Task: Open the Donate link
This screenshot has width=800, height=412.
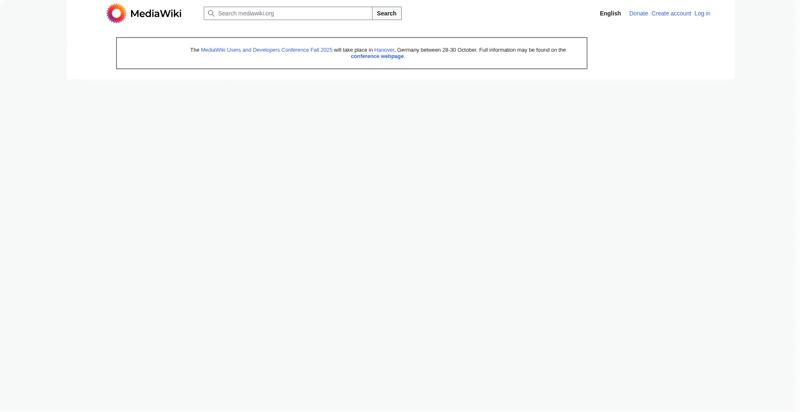Action: [x=638, y=13]
